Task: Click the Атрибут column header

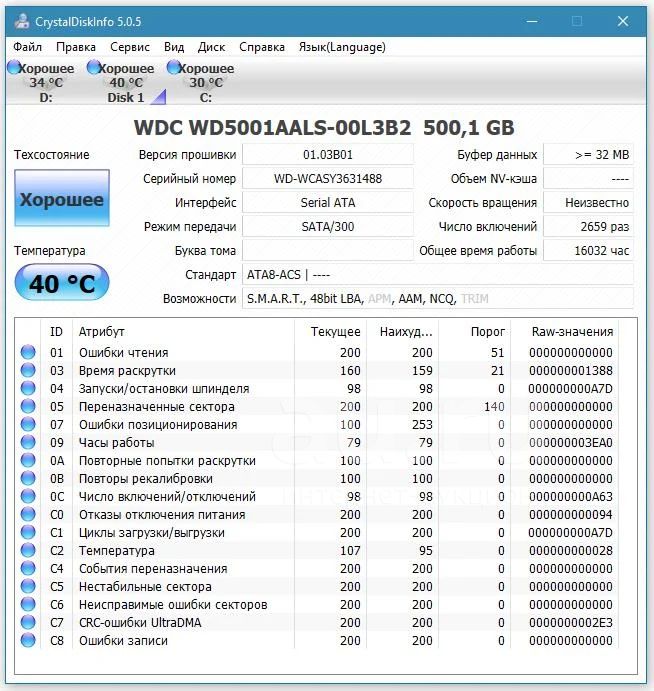Action: (183, 331)
